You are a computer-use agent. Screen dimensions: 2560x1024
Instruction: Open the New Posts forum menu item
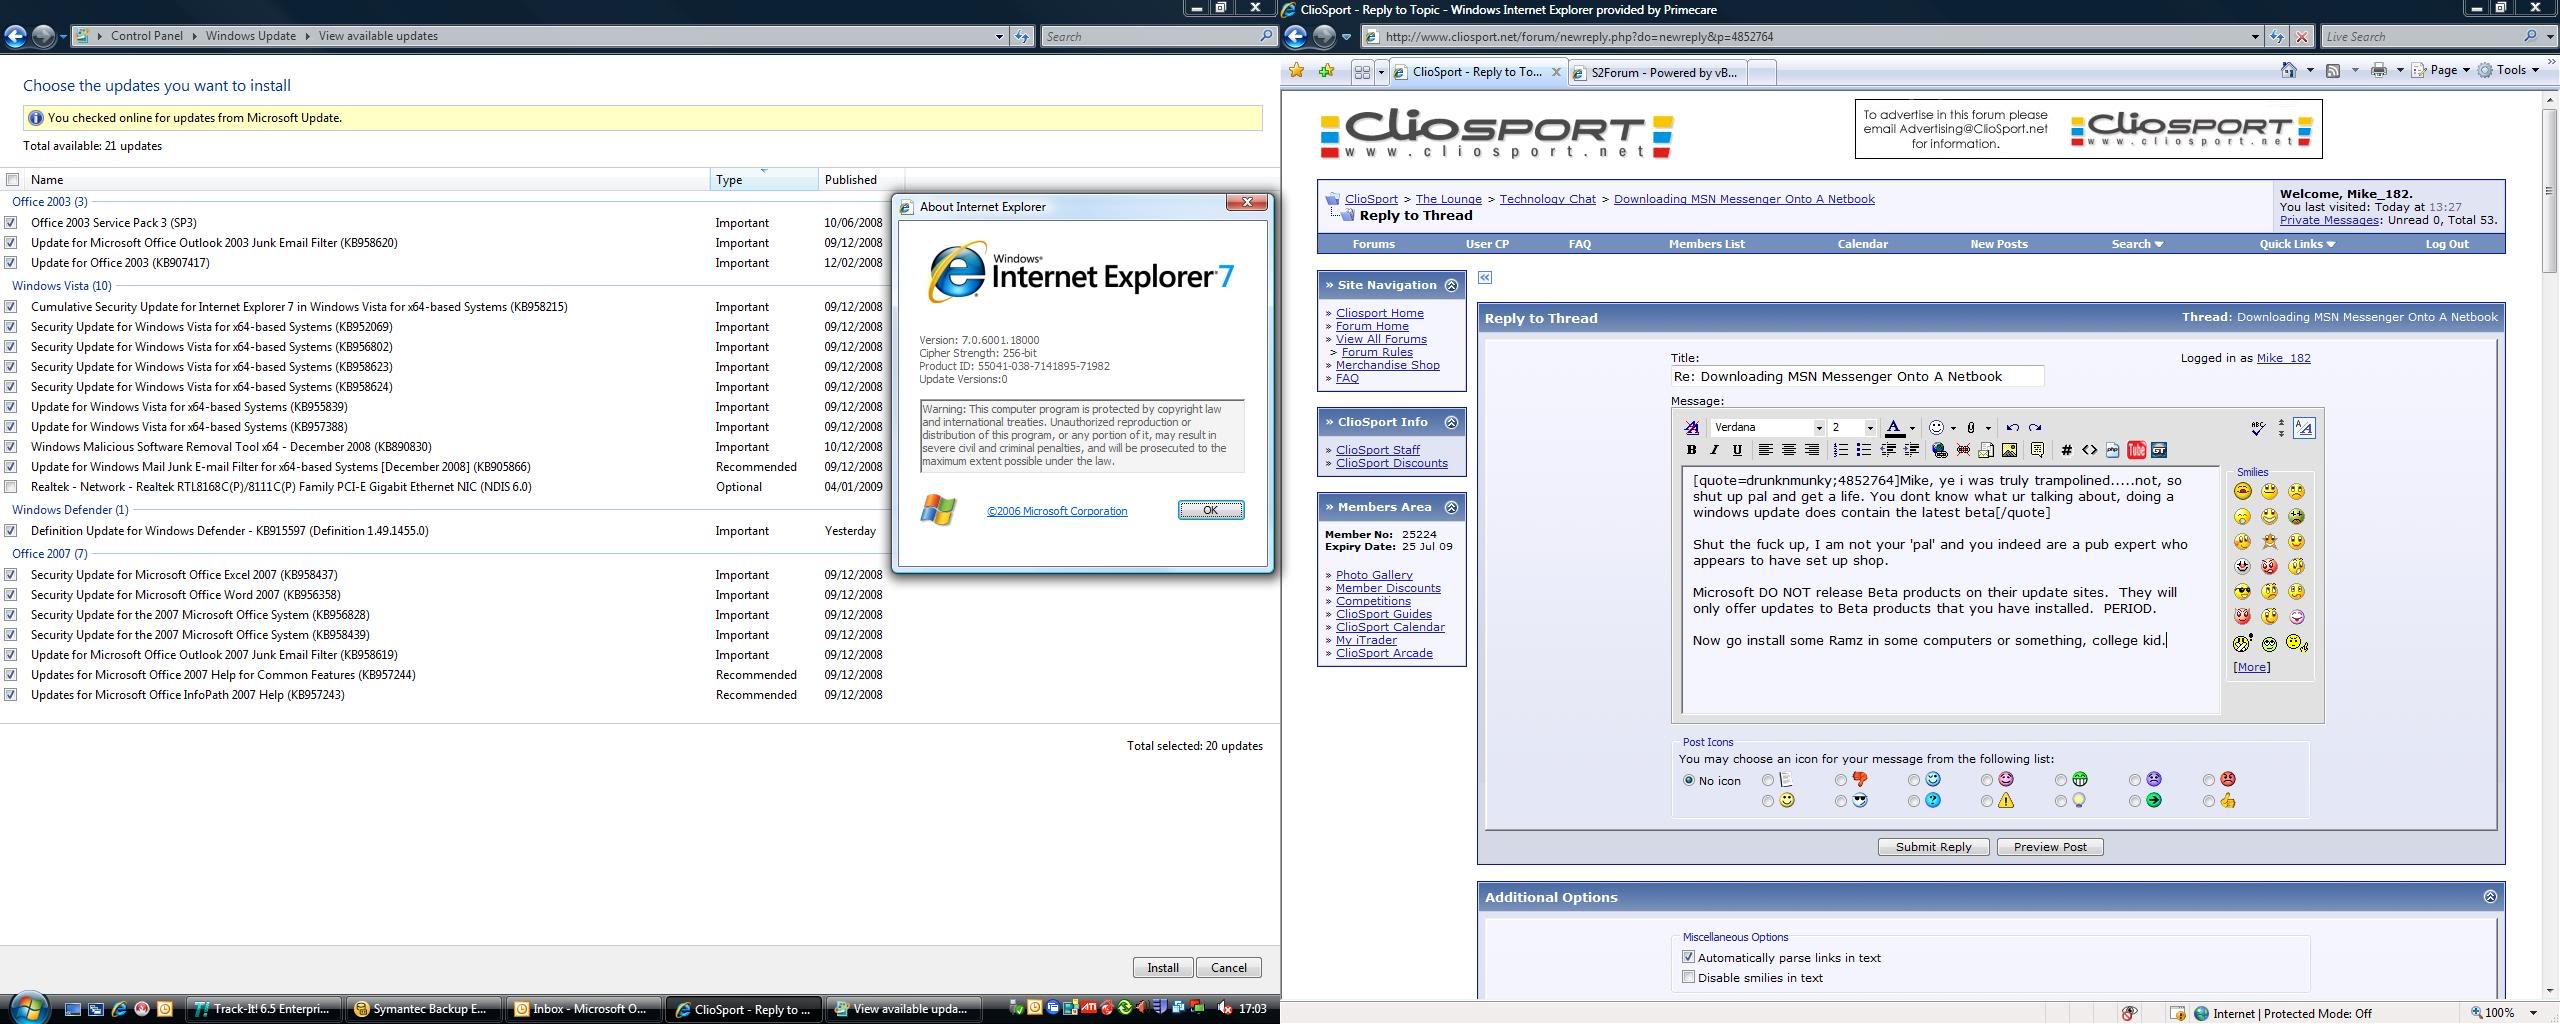1998,244
